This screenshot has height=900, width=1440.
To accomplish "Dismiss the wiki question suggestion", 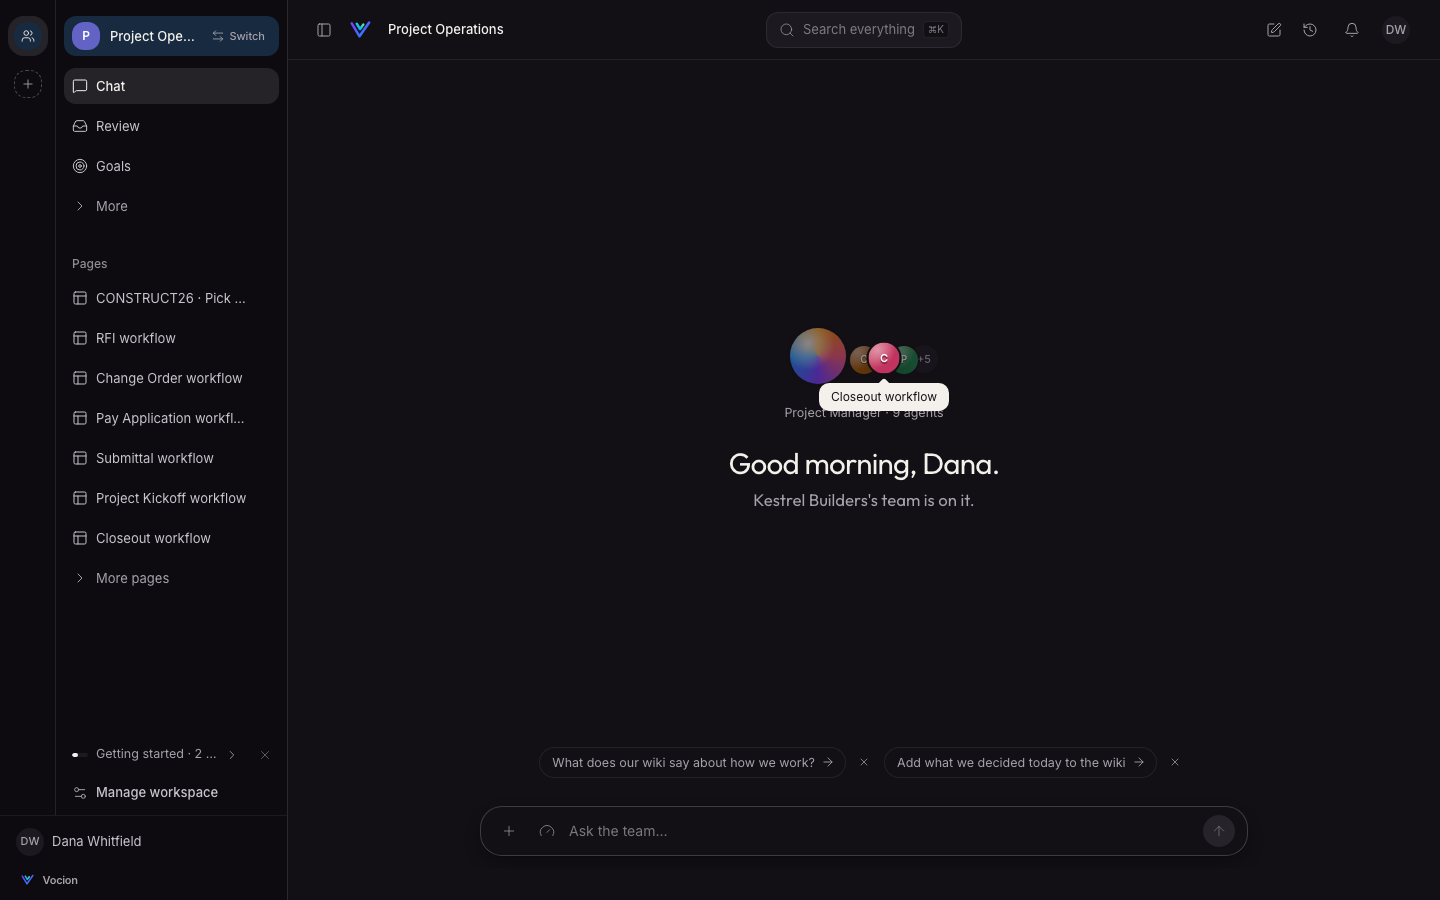I will coord(864,762).
